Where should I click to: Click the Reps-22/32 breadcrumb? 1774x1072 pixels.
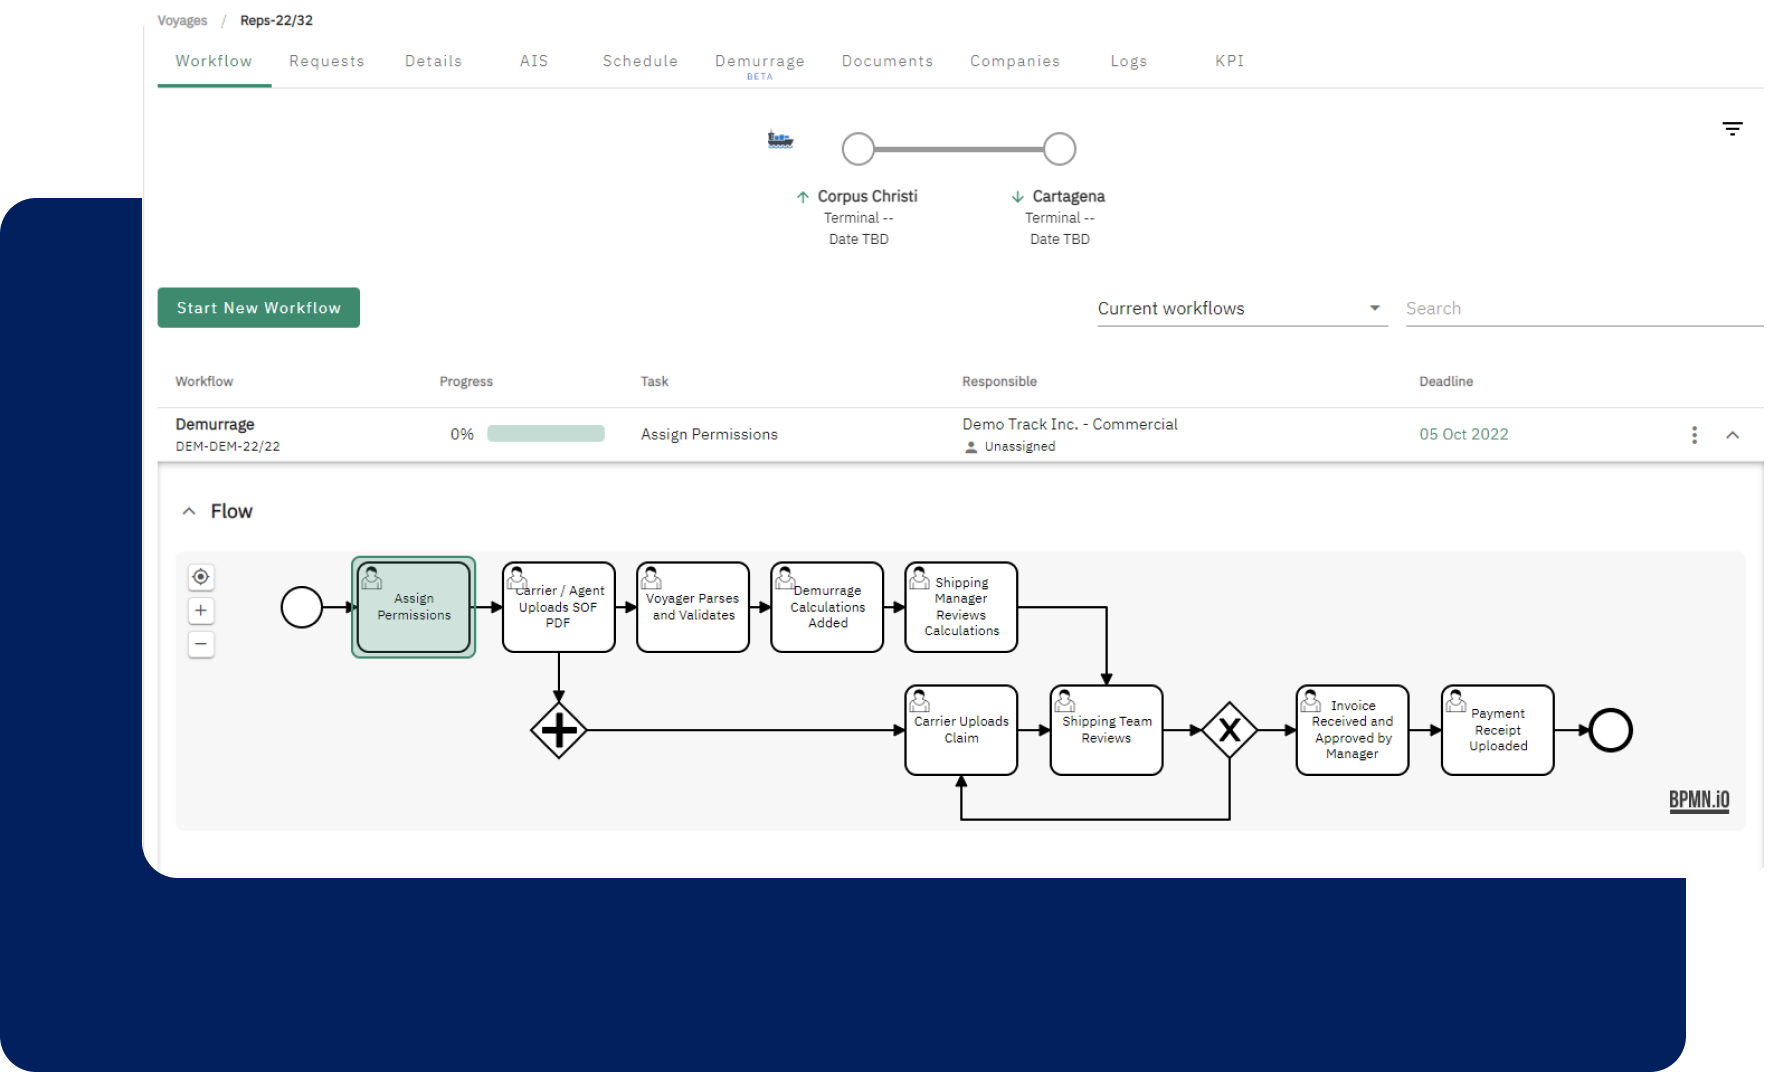(x=276, y=21)
